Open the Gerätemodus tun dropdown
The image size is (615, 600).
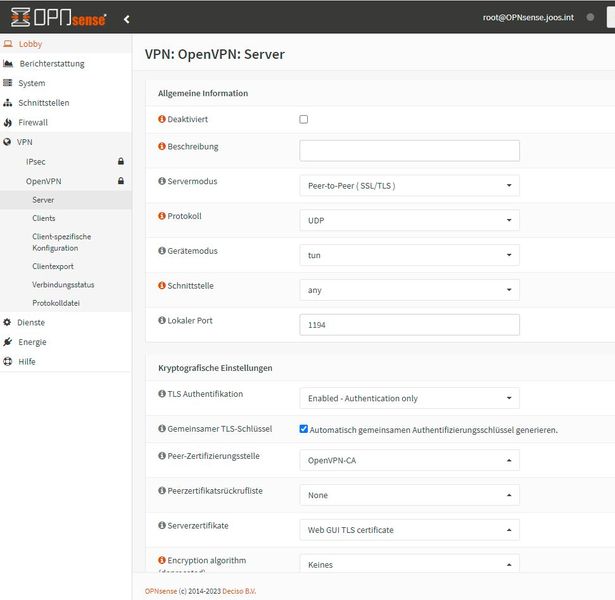pyautogui.click(x=409, y=255)
